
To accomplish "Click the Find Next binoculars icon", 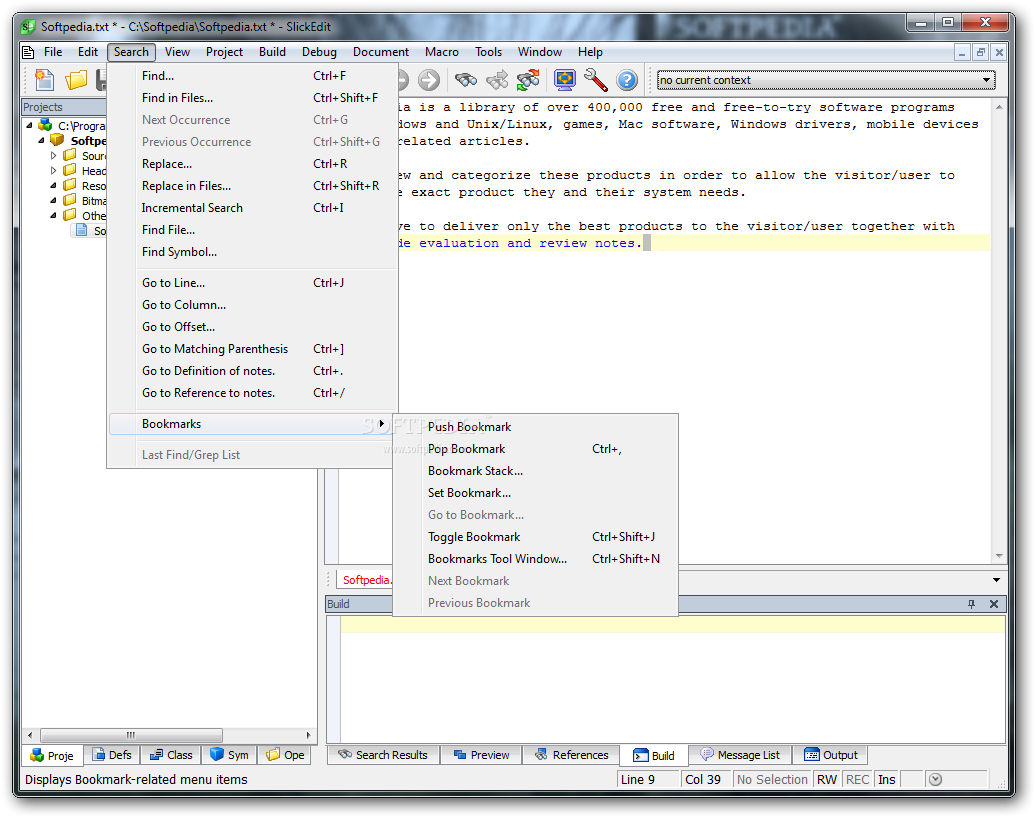I will click(498, 80).
